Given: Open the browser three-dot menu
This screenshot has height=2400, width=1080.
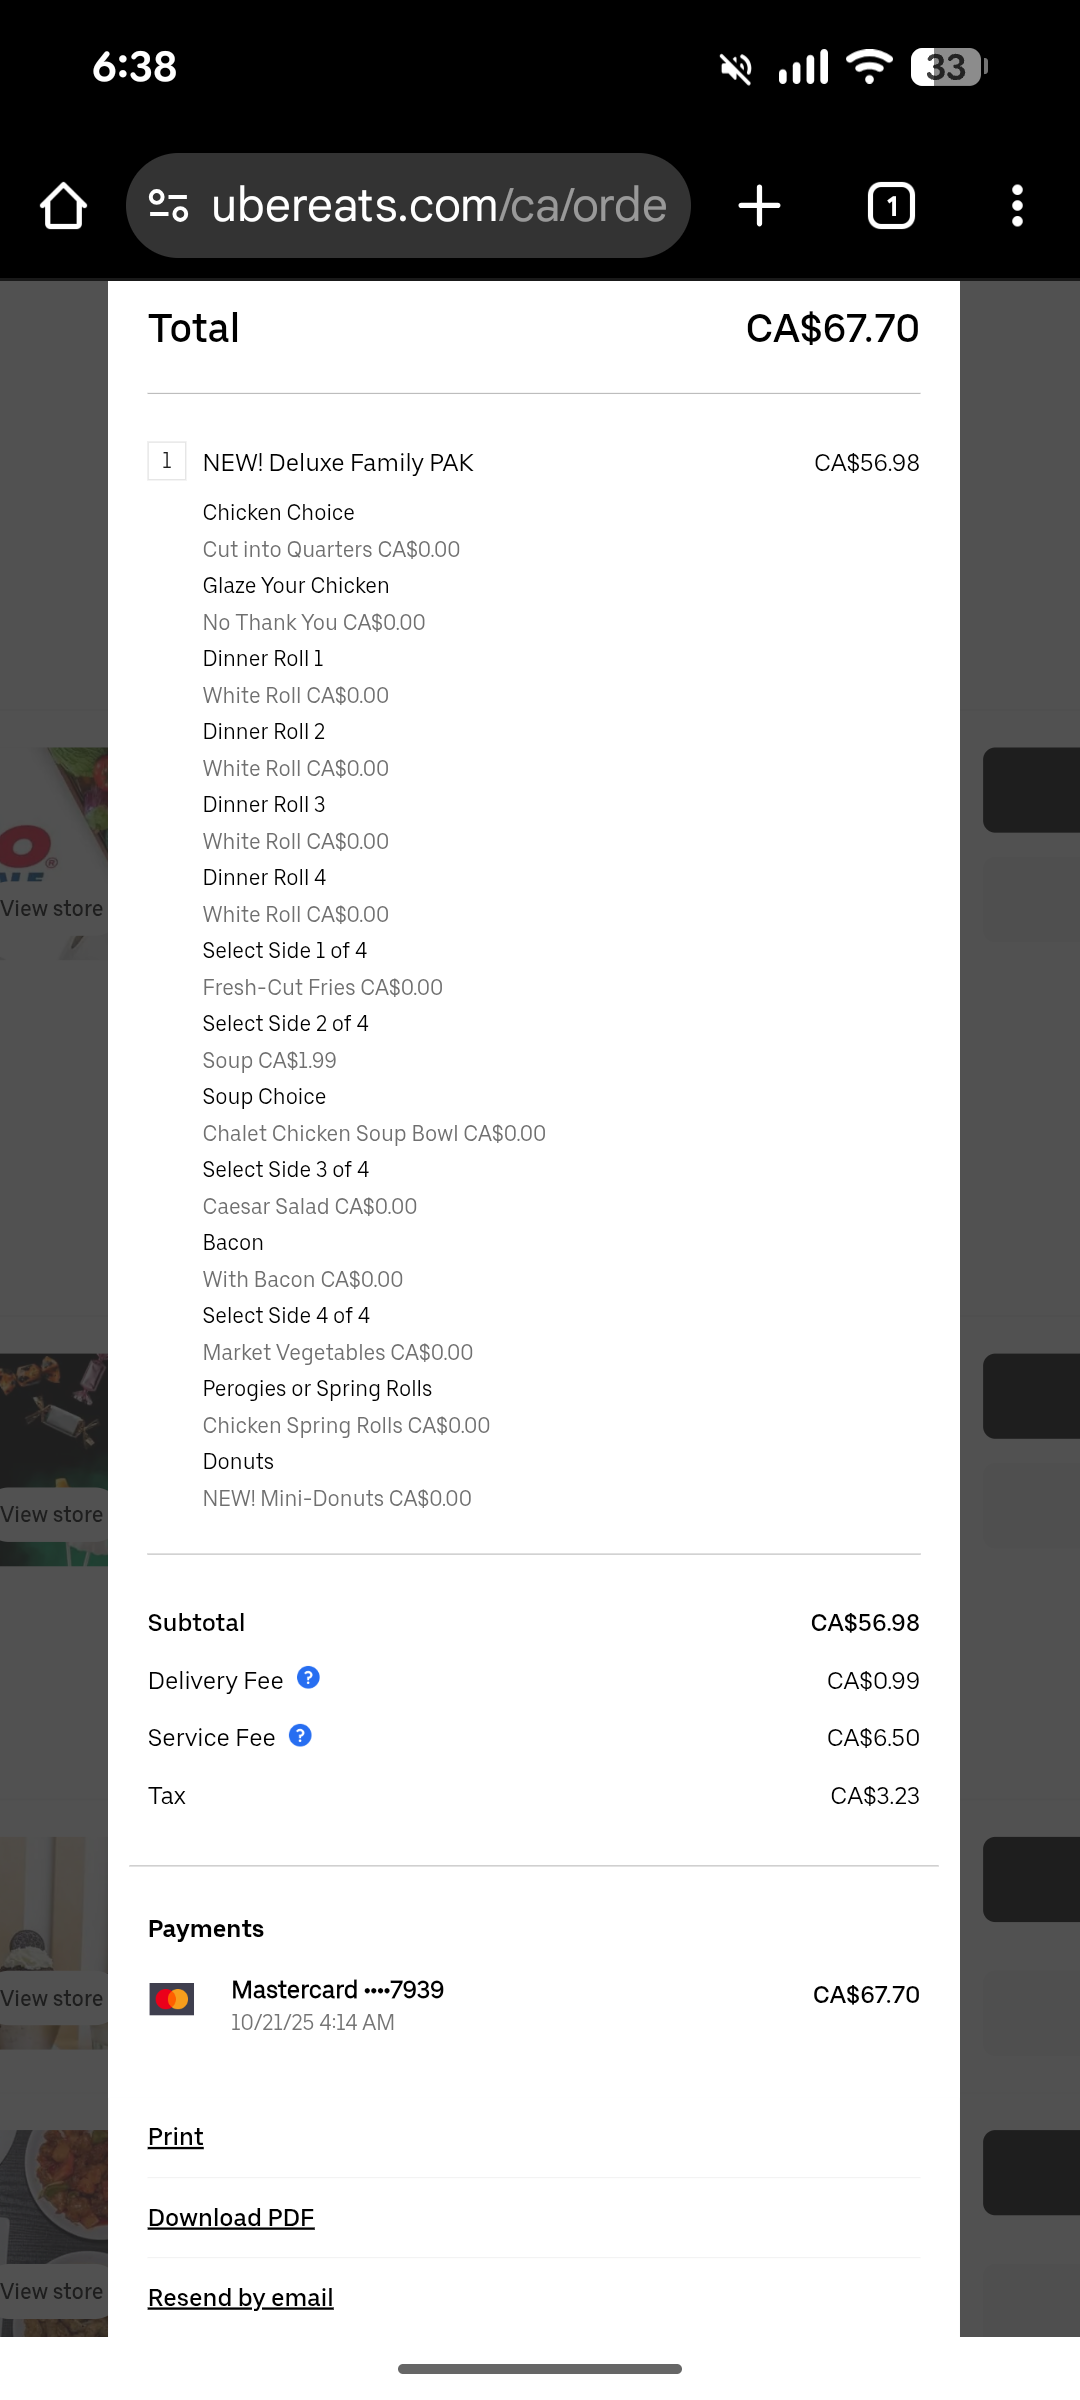Looking at the screenshot, I should point(1017,206).
